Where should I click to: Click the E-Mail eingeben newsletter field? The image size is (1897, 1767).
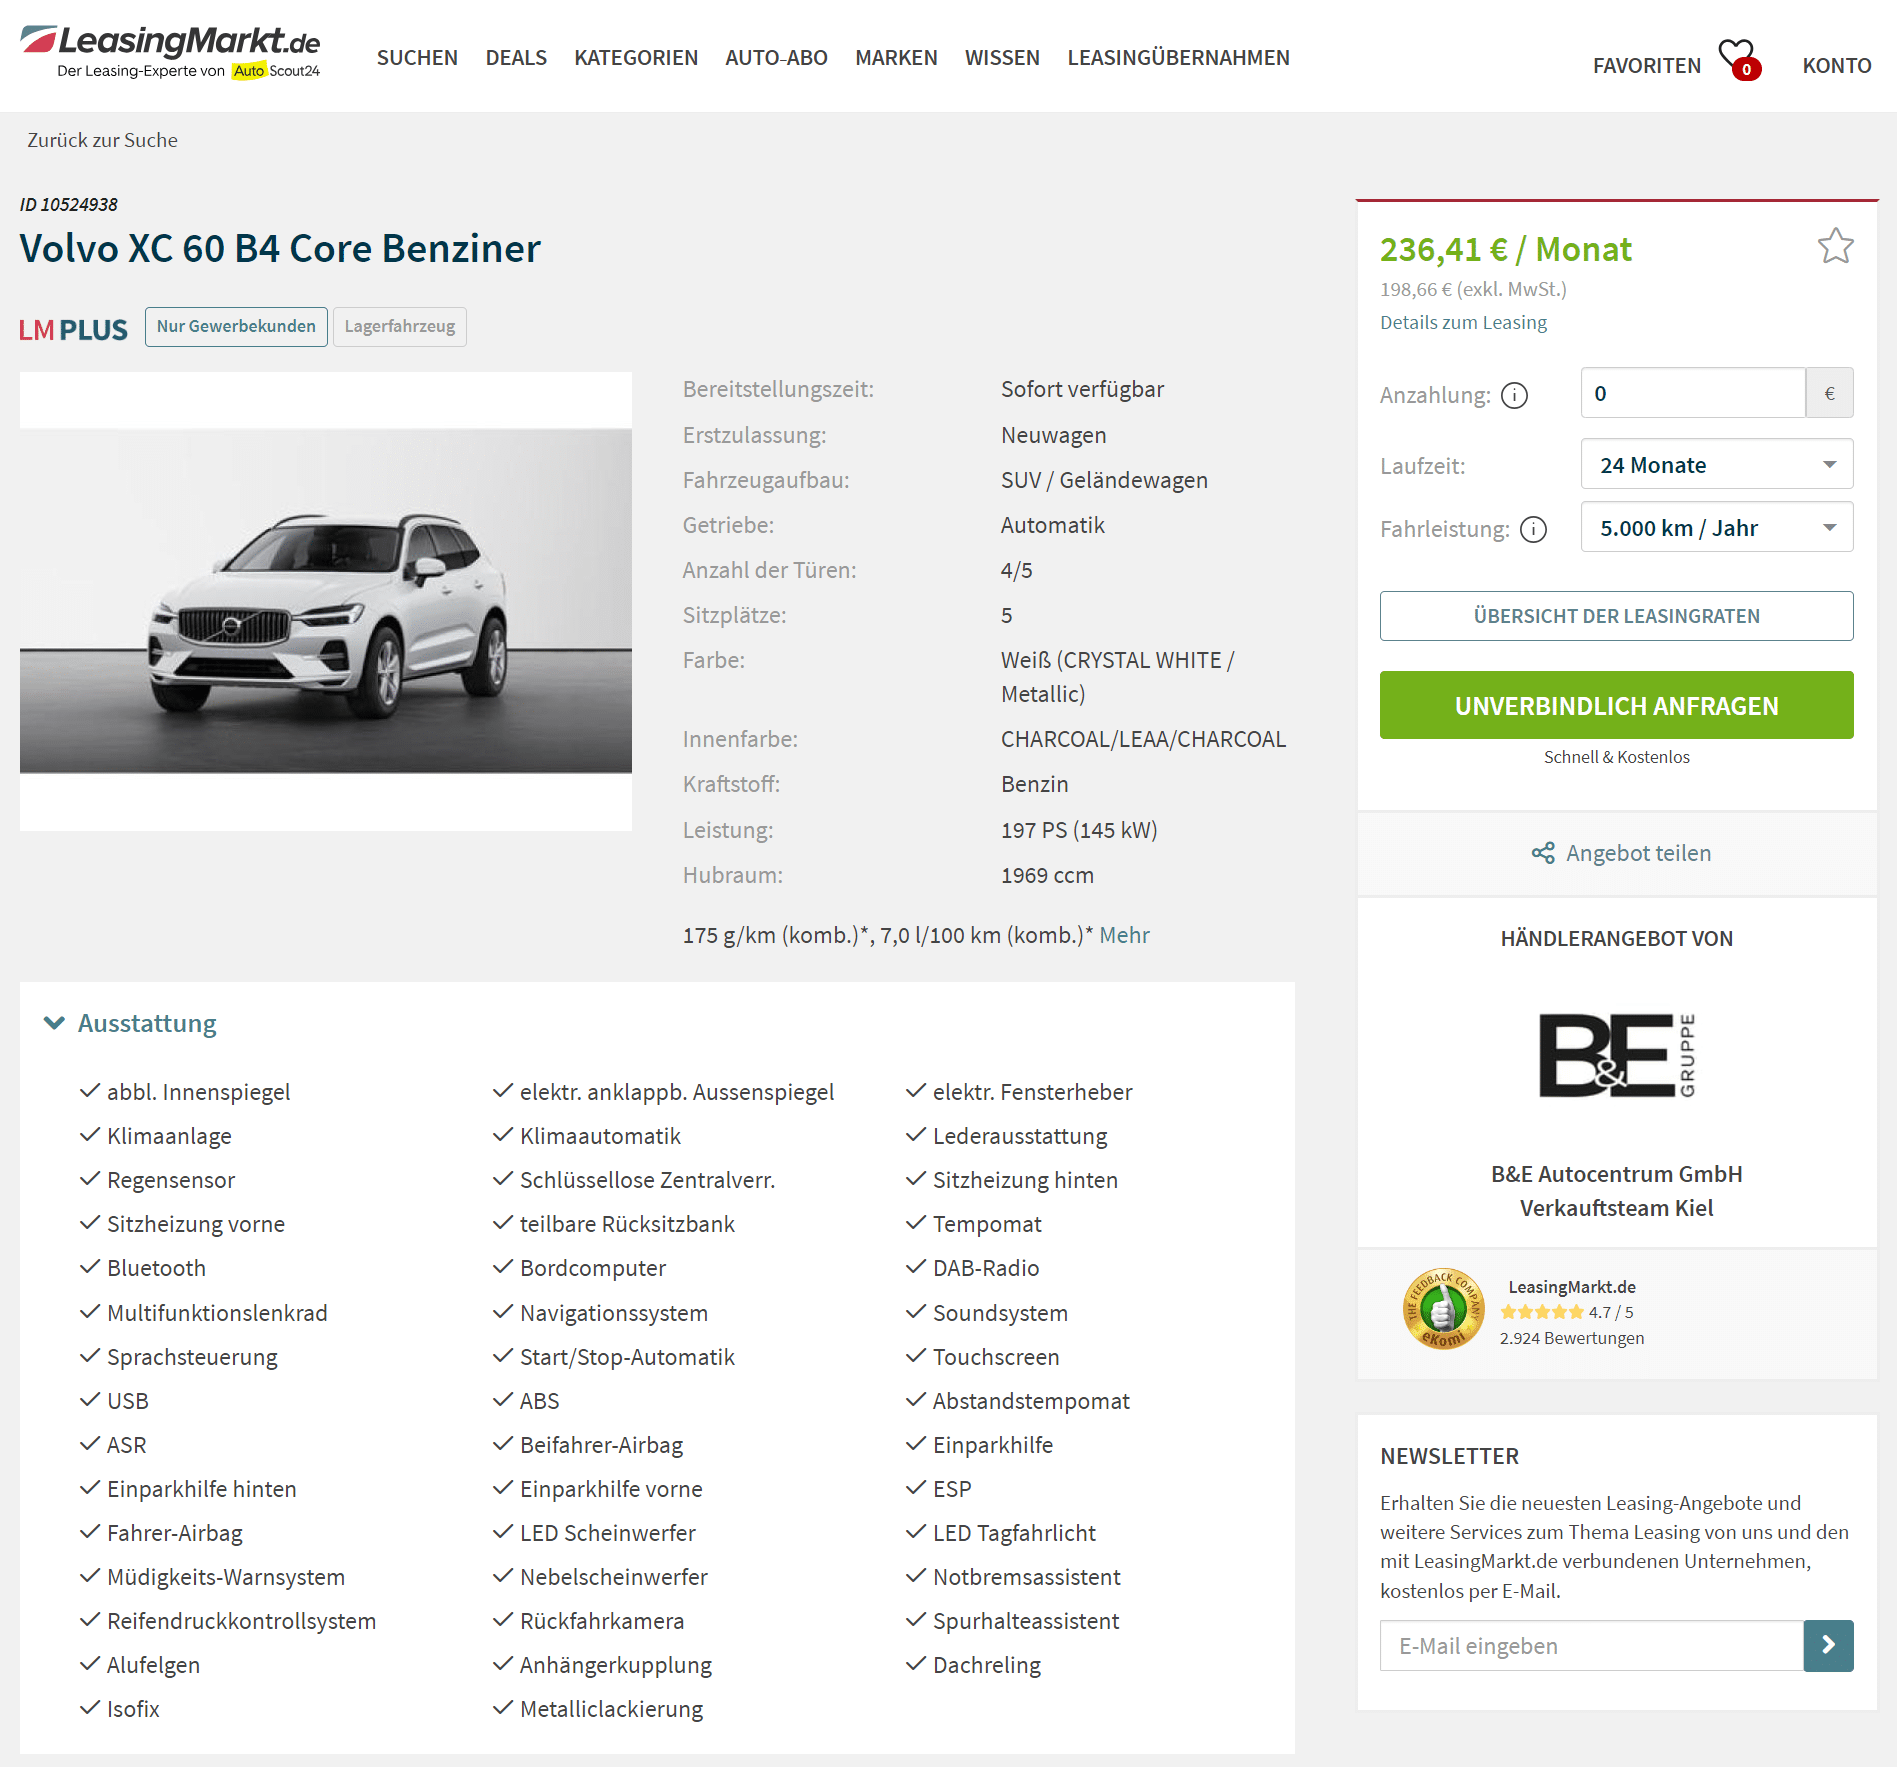(1591, 1645)
